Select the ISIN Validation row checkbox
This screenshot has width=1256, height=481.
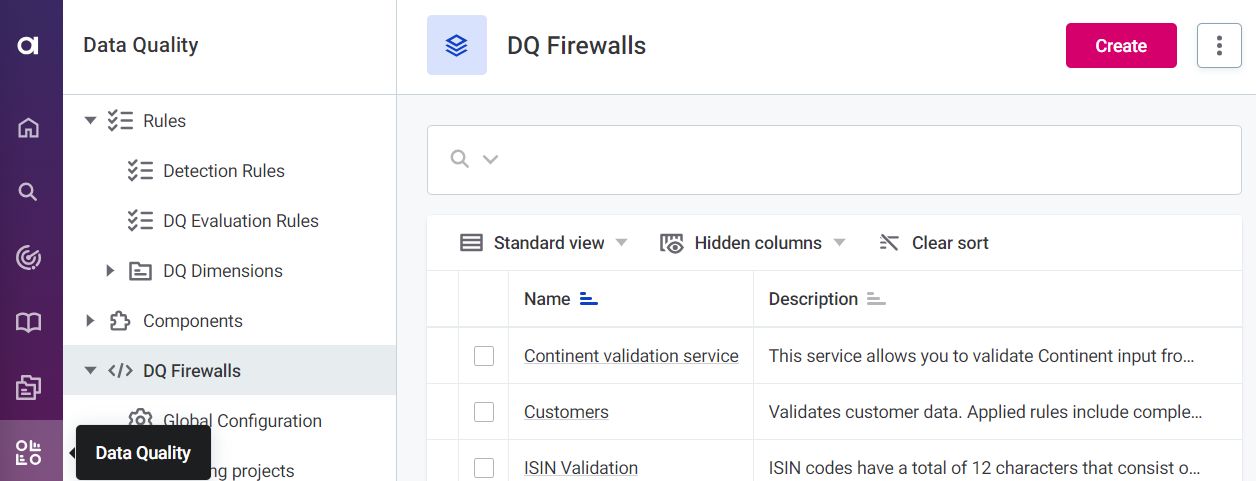tap(484, 467)
